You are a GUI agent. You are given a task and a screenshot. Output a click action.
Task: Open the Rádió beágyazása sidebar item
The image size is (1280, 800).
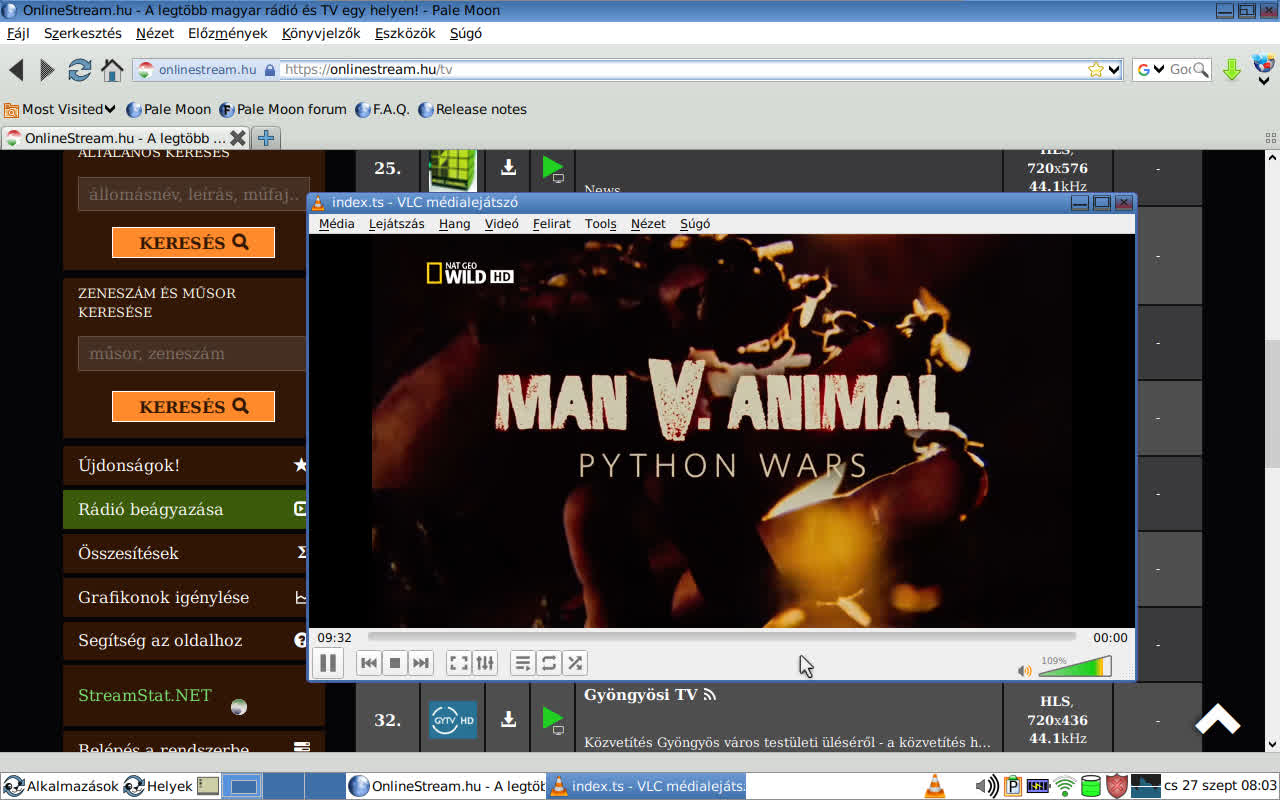pyautogui.click(x=186, y=509)
